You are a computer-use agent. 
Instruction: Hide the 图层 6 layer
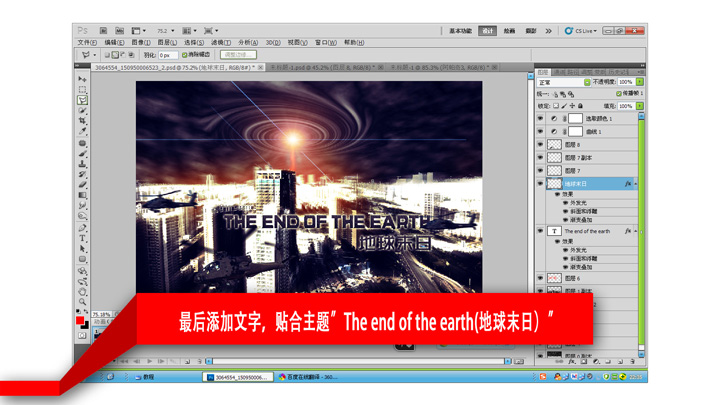tap(540, 278)
